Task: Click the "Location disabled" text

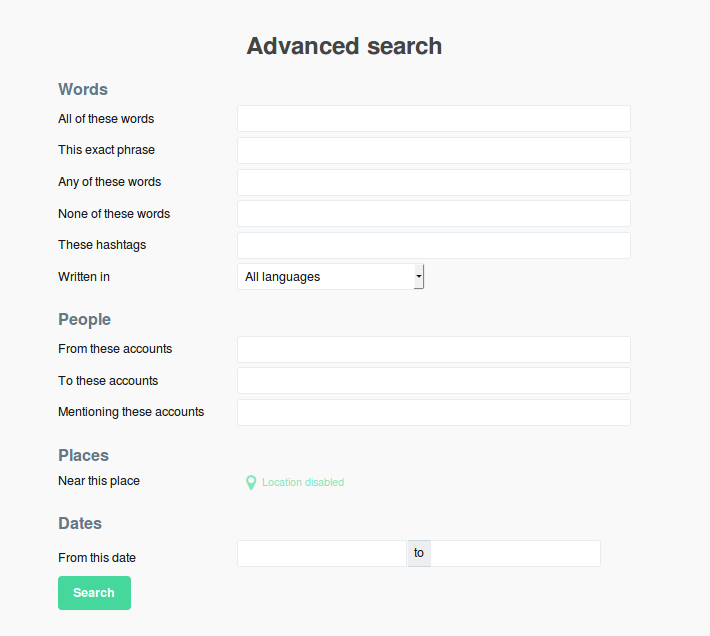Action: tap(303, 483)
